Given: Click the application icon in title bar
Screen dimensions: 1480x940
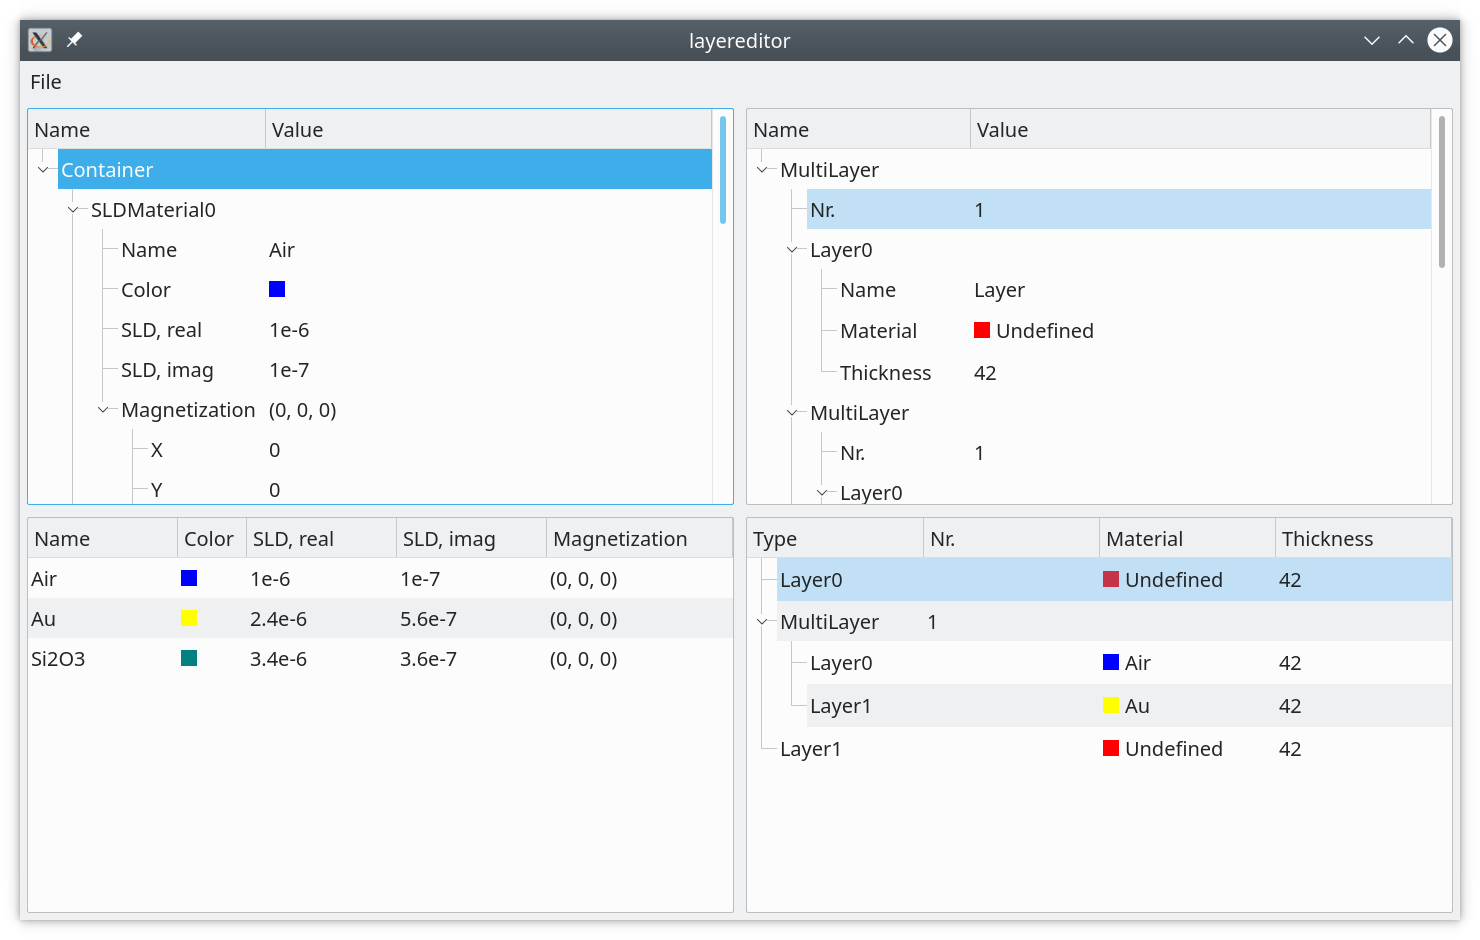Looking at the screenshot, I should click(40, 40).
